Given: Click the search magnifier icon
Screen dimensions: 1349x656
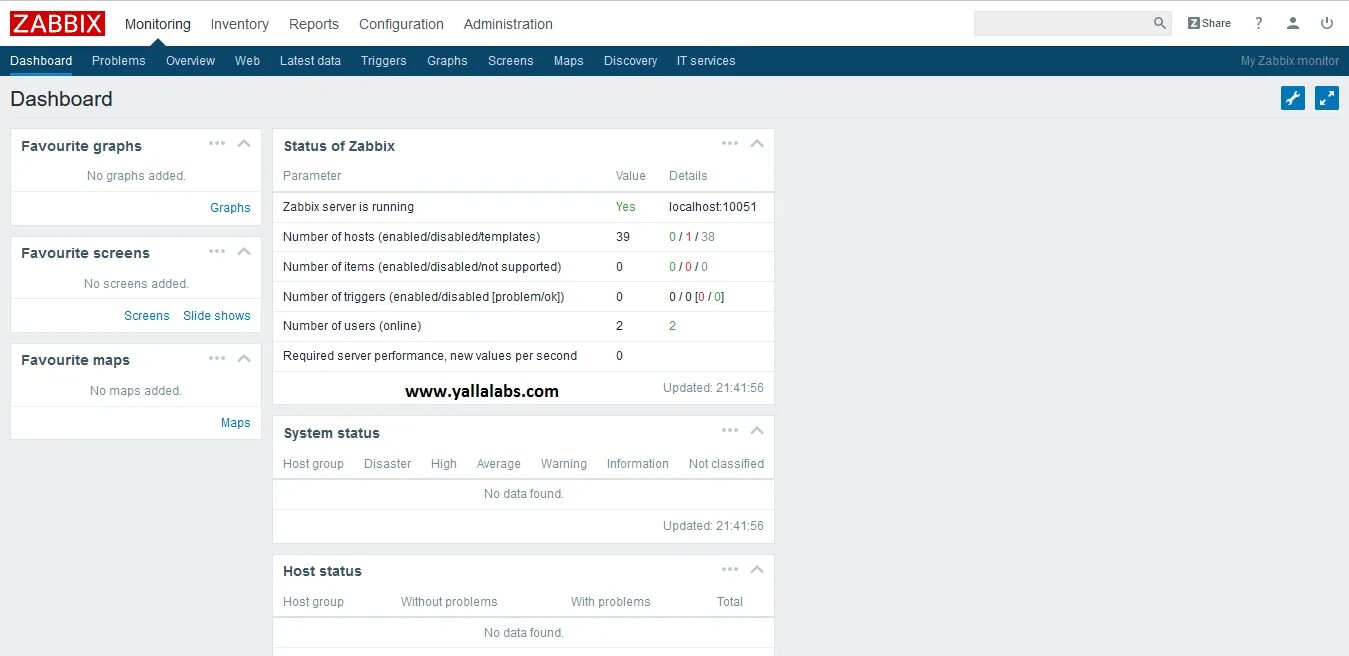Looking at the screenshot, I should tap(1159, 23).
